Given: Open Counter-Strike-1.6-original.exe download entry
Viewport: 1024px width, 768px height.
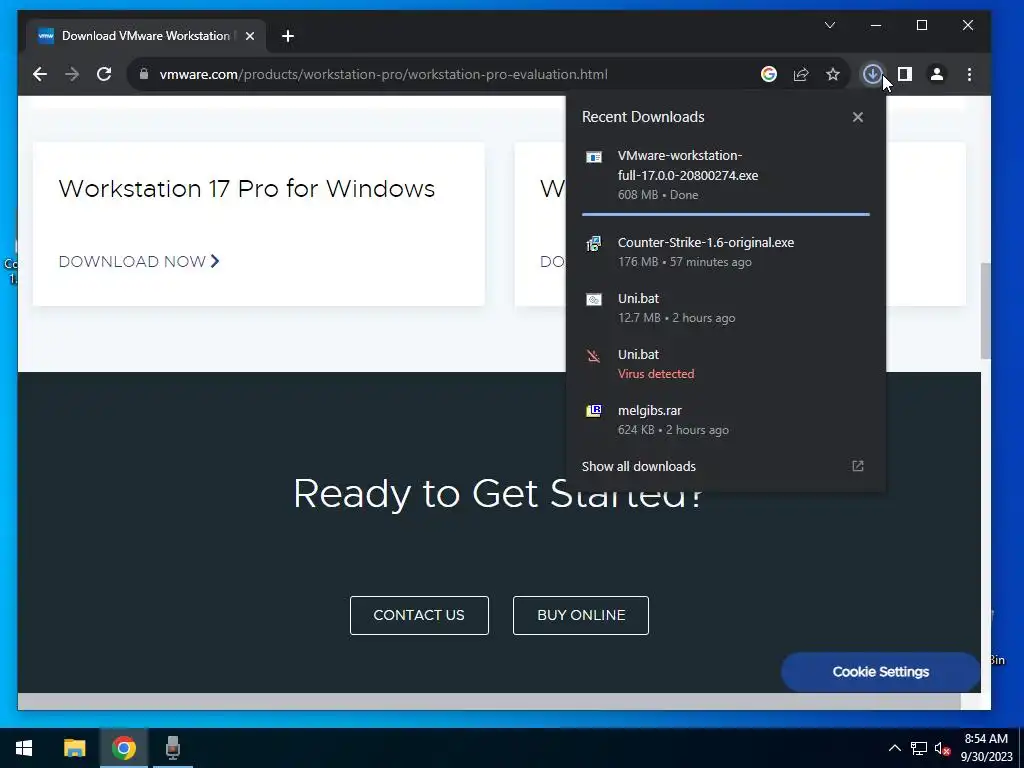Looking at the screenshot, I should tap(726, 251).
